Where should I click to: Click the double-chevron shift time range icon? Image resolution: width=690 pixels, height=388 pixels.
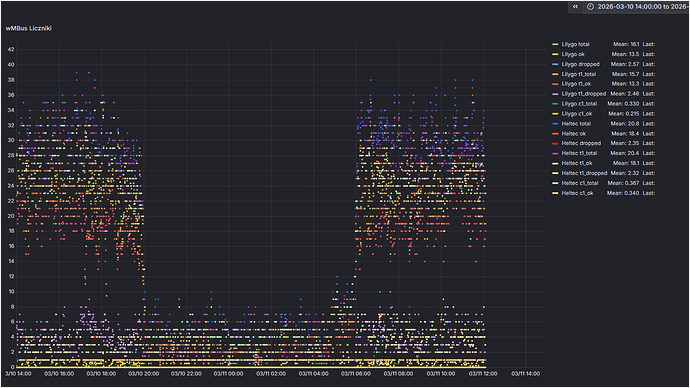tap(575, 7)
